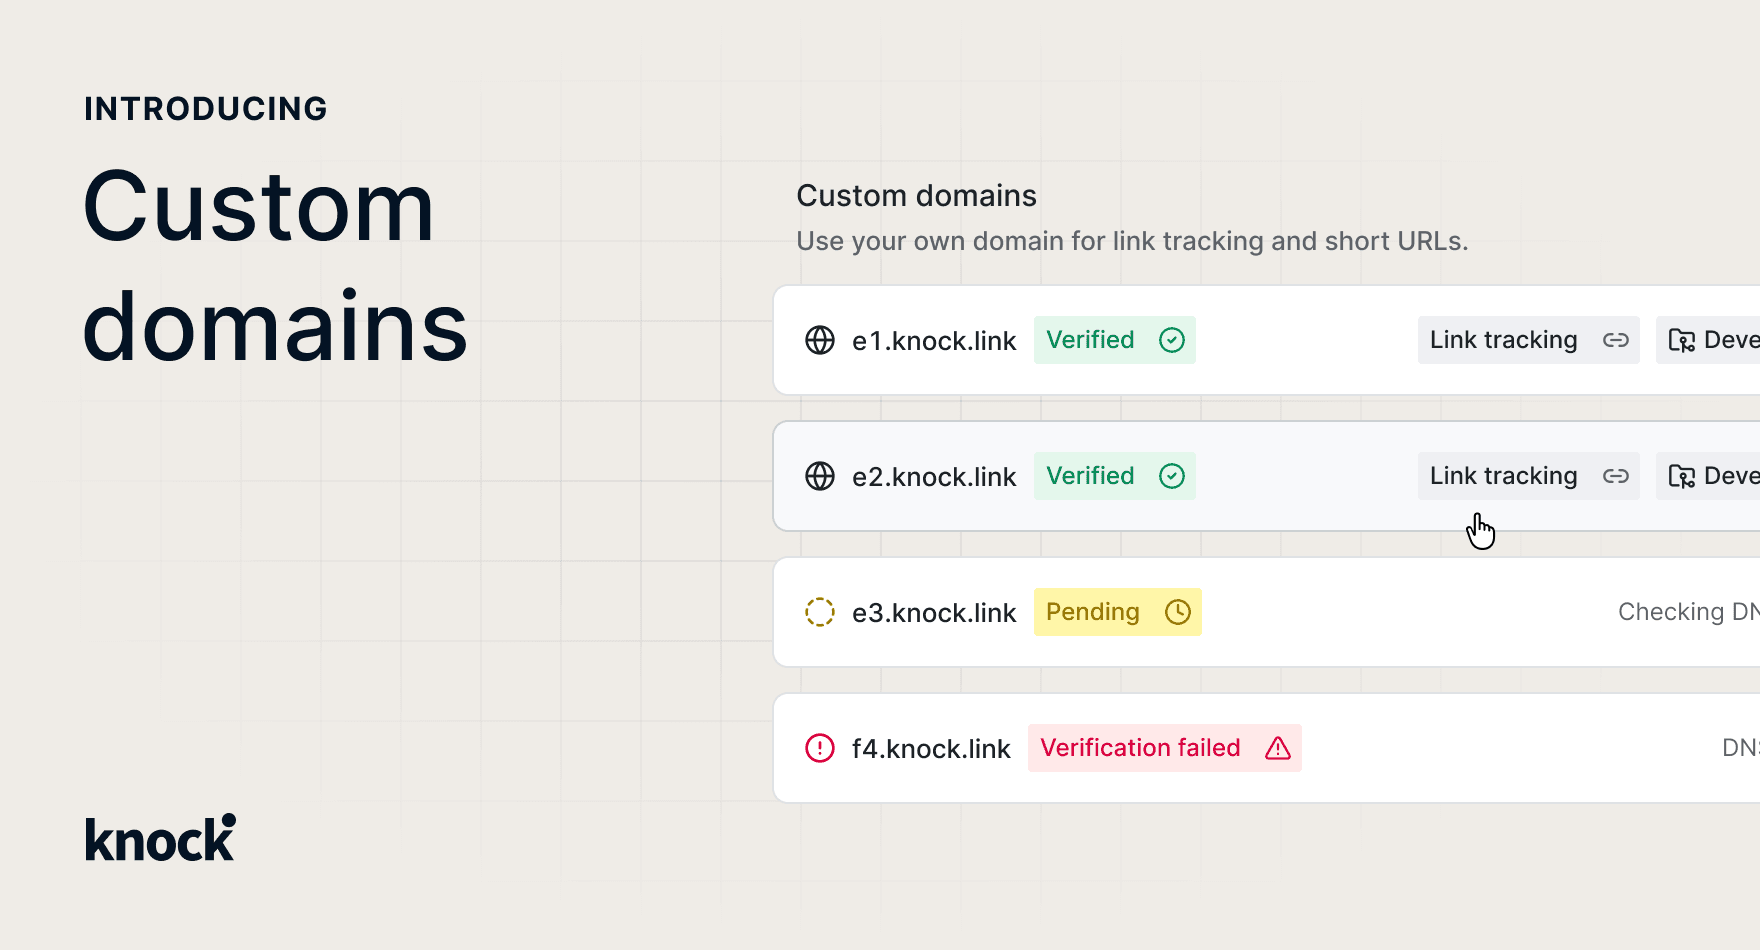
Task: Click the globe icon beside e1.knock.link
Action: (820, 340)
